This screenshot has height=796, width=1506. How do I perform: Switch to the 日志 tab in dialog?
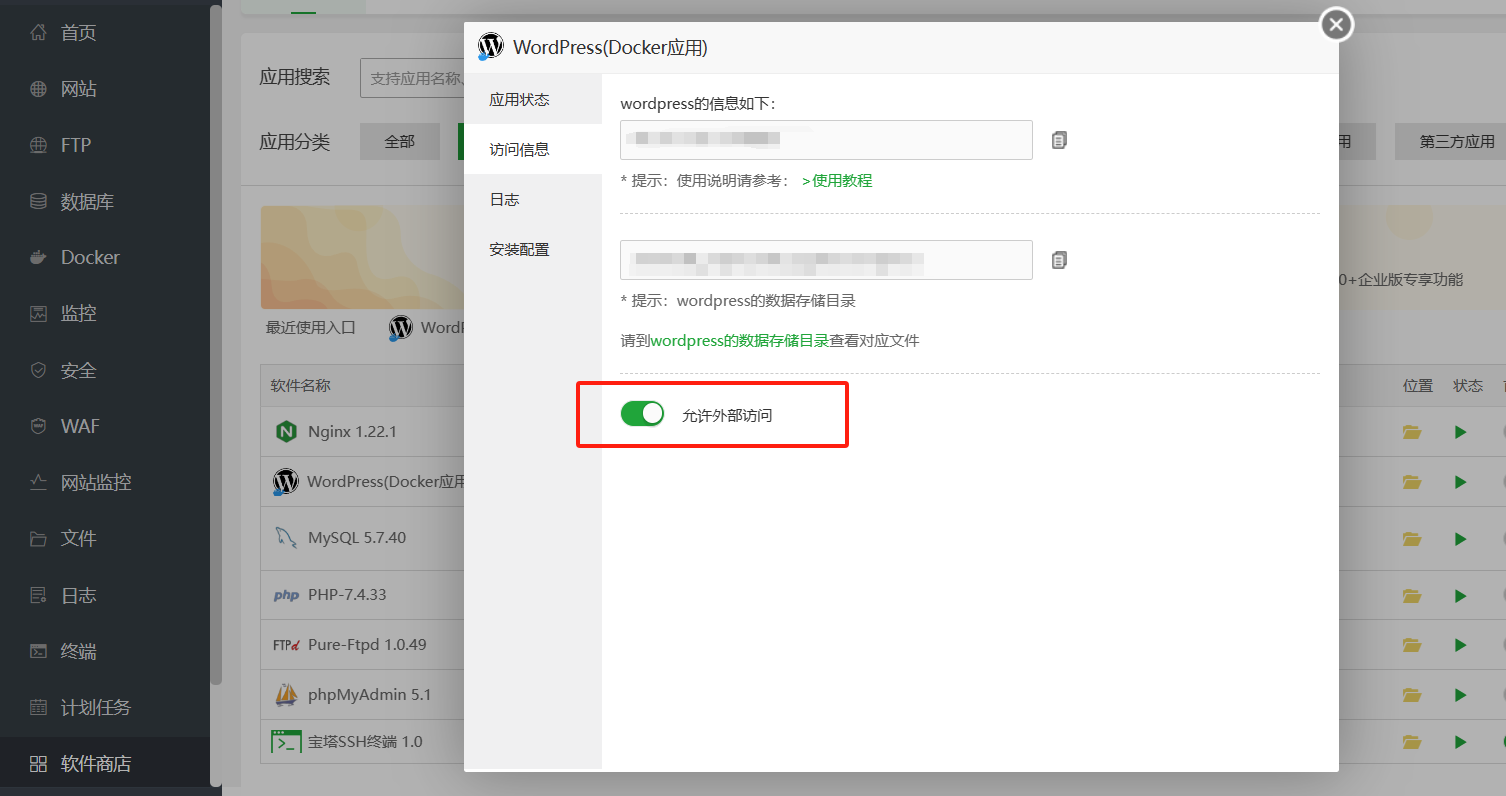pos(533,199)
